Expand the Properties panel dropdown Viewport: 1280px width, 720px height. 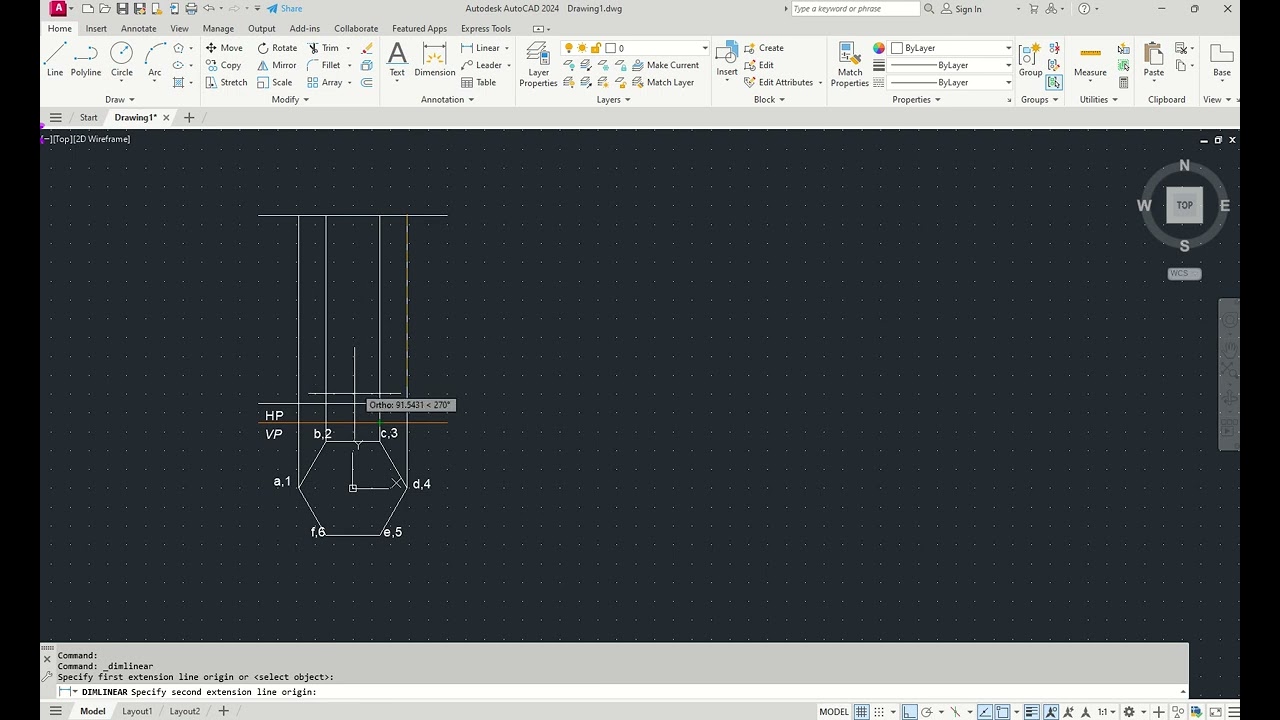(915, 99)
